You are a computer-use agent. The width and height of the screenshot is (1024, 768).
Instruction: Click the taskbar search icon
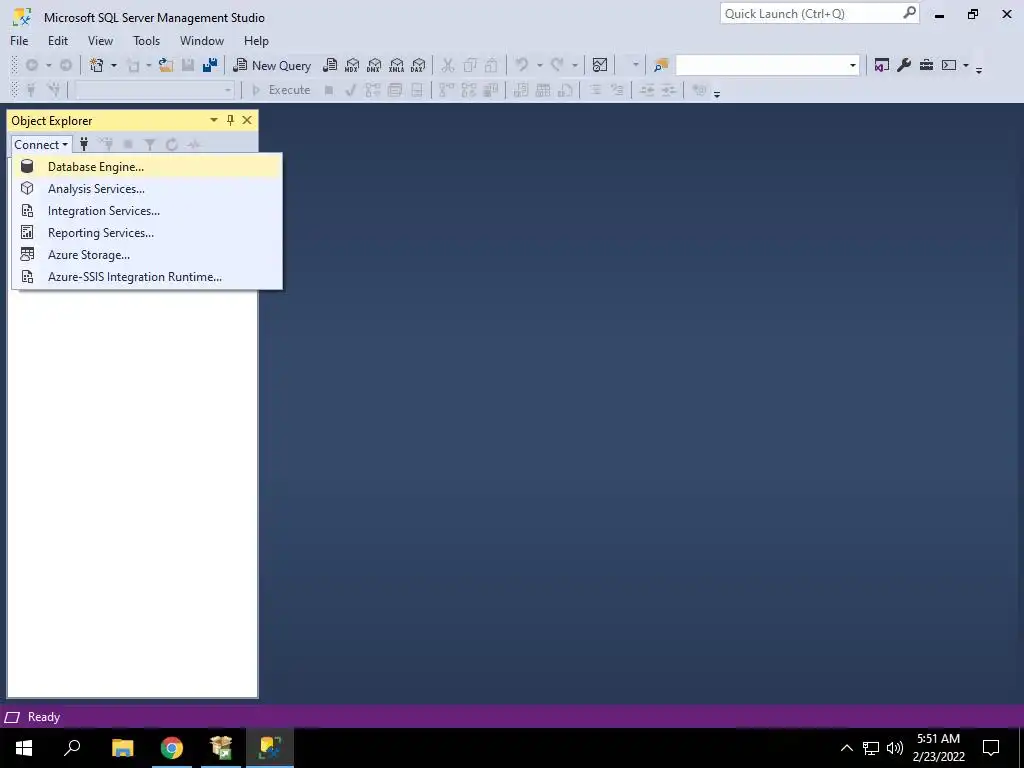pyautogui.click(x=72, y=748)
